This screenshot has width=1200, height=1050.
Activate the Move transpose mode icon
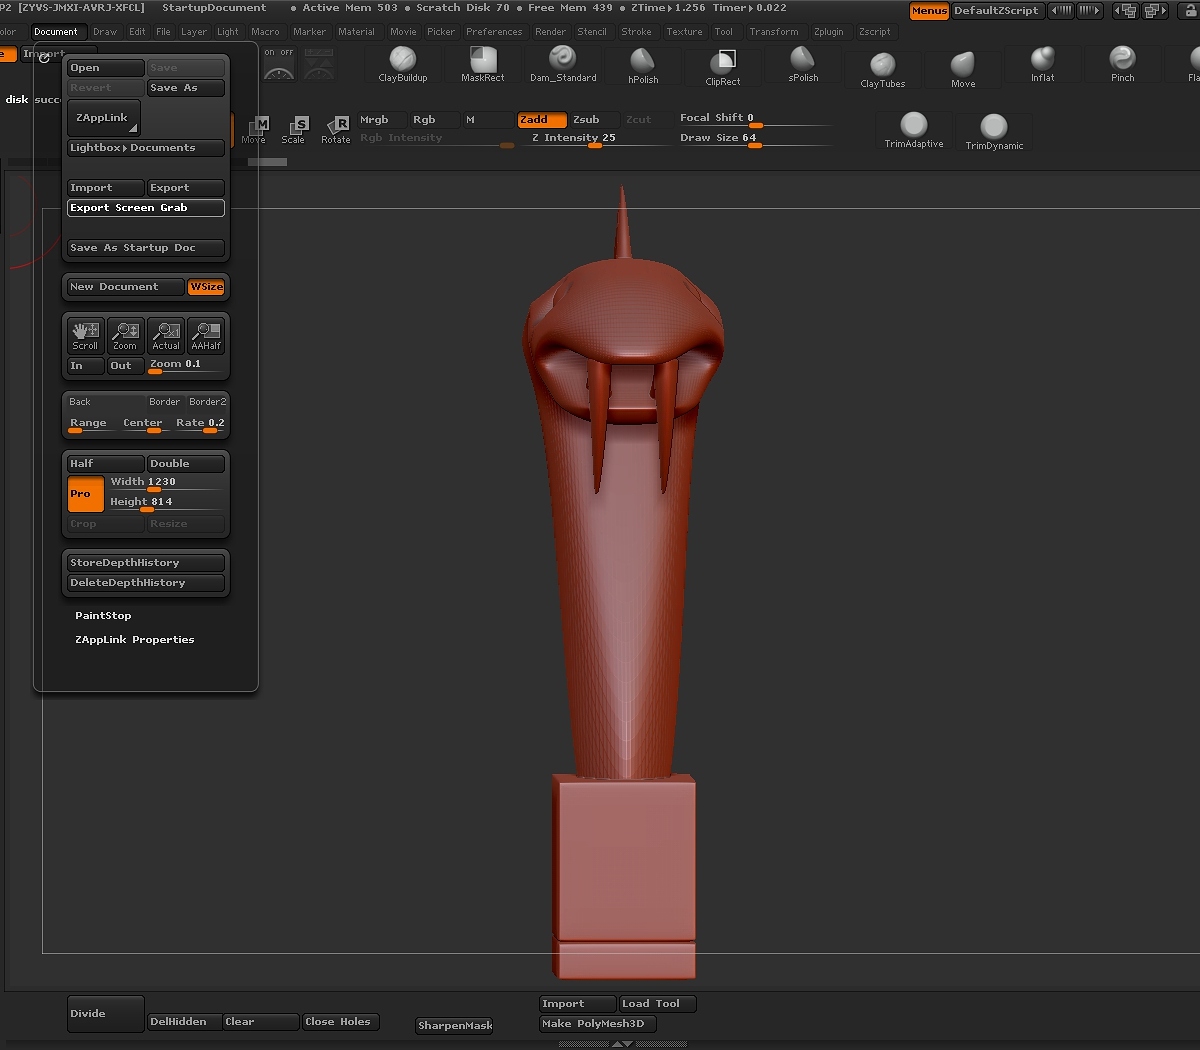[x=257, y=130]
